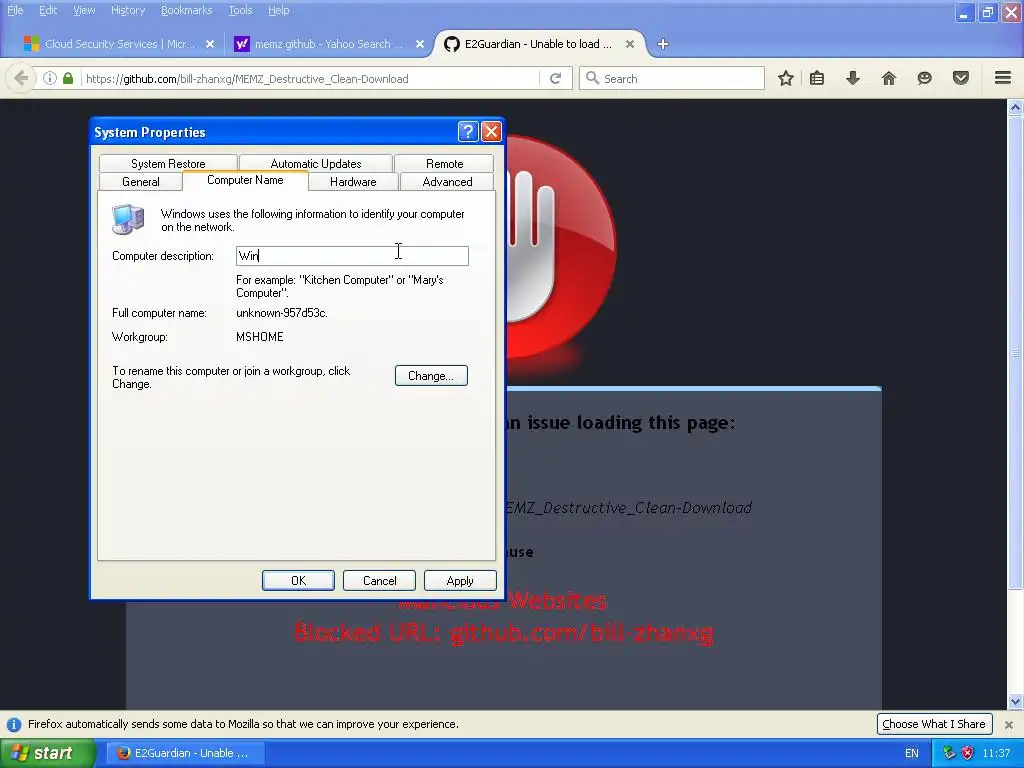
Task: Click the Firefox URL address bar
Action: click(x=311, y=78)
